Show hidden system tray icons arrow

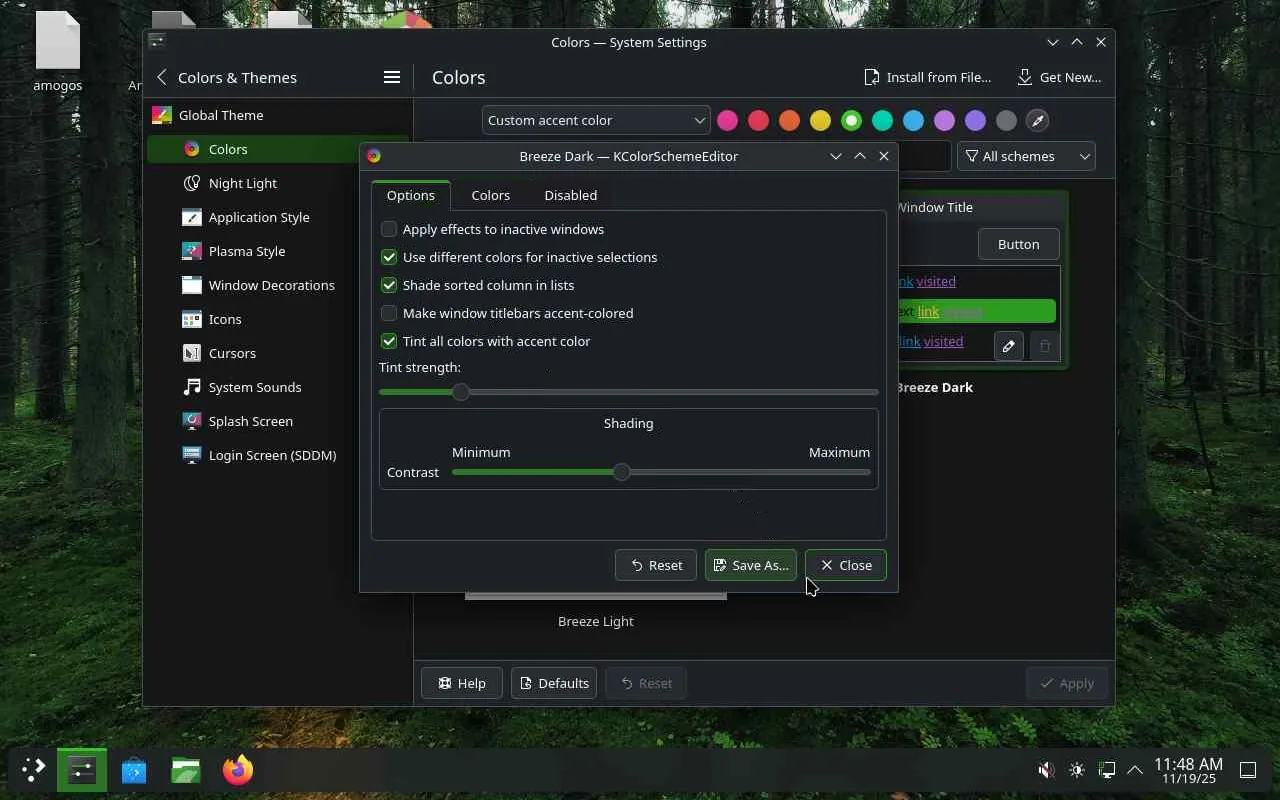[1135, 770]
